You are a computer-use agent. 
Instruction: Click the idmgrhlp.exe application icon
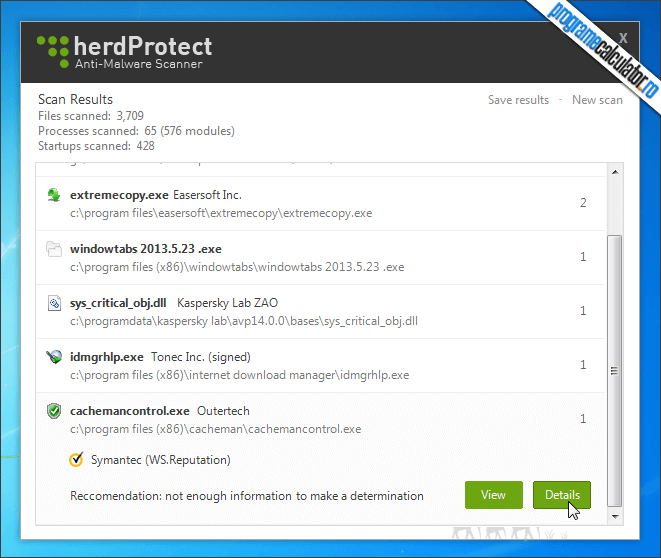click(x=54, y=357)
